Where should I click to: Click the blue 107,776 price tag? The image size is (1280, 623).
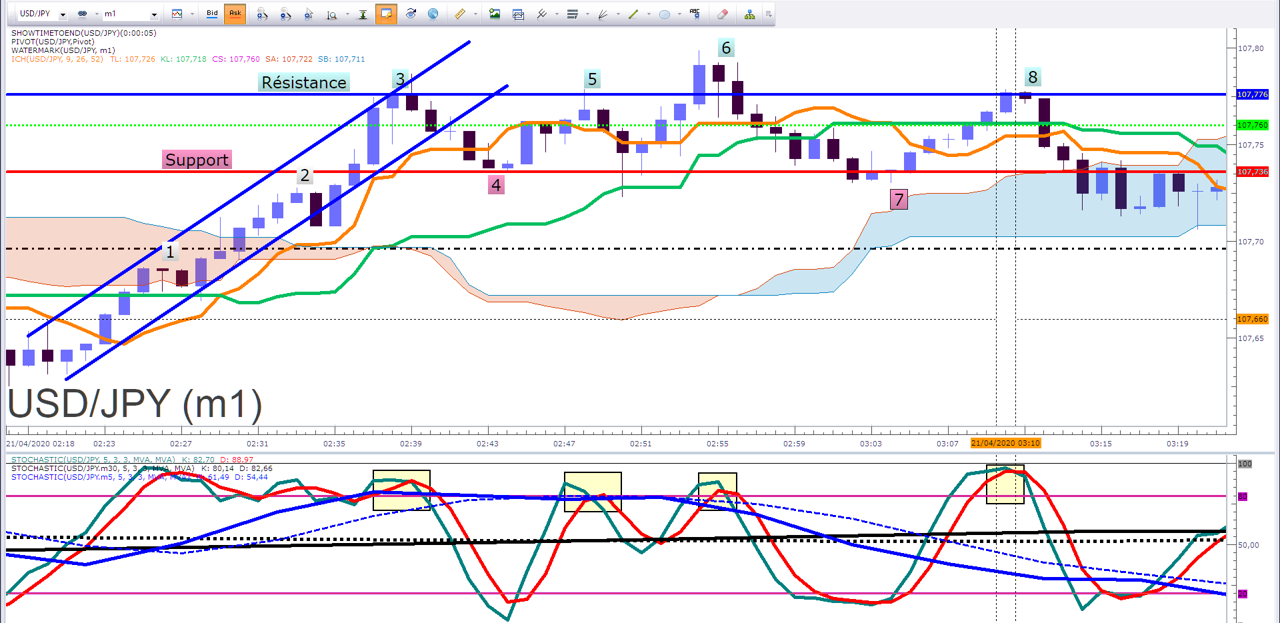click(x=1252, y=94)
